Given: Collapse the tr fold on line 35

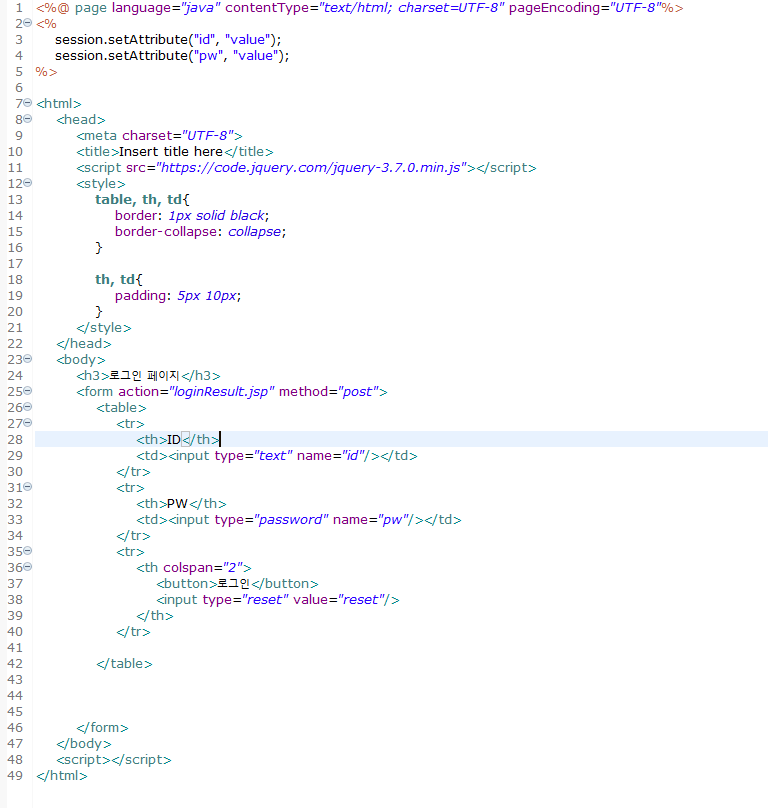Looking at the screenshot, I should pos(28,550).
